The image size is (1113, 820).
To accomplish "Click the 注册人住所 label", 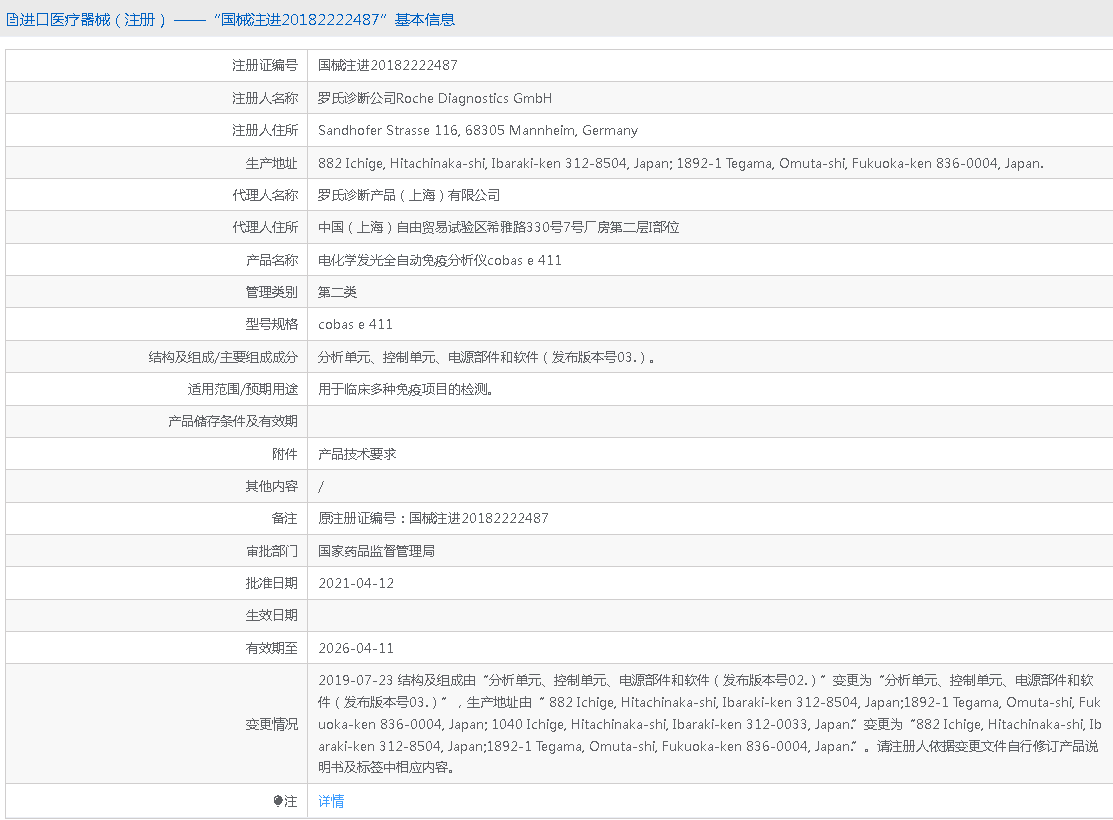I will click(x=265, y=131).
